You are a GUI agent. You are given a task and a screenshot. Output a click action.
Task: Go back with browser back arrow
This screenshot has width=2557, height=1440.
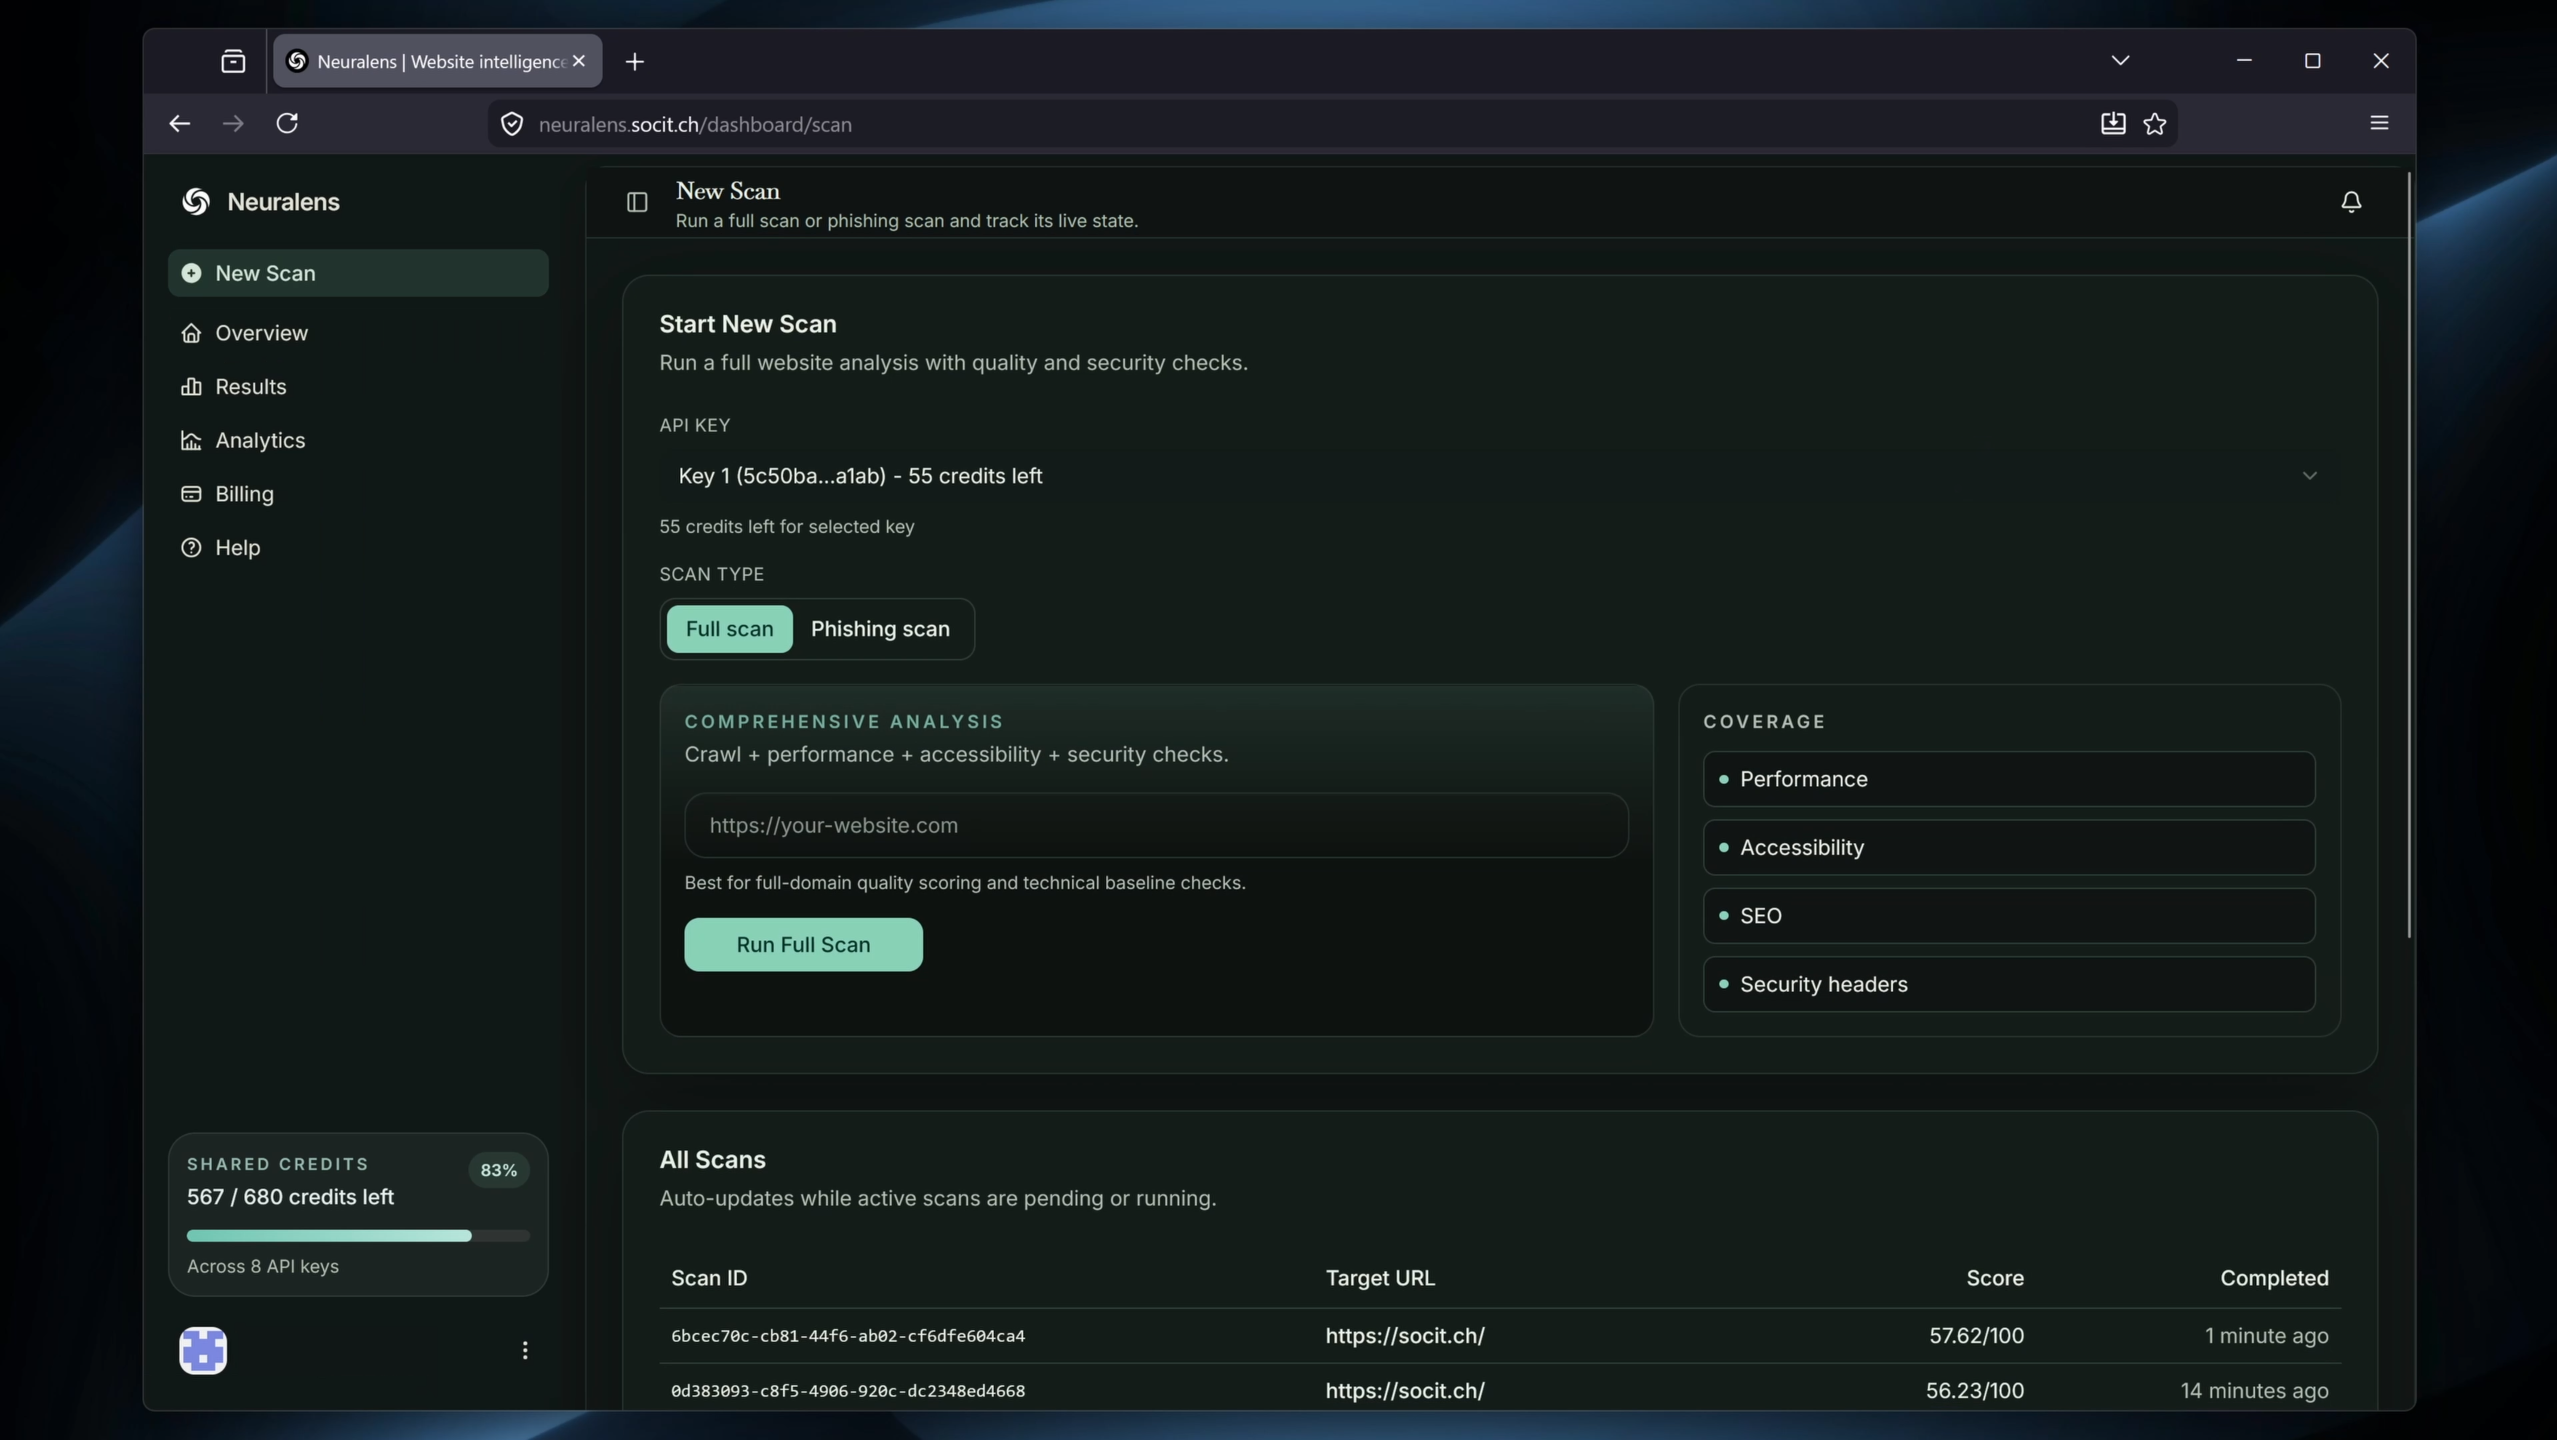(x=179, y=124)
